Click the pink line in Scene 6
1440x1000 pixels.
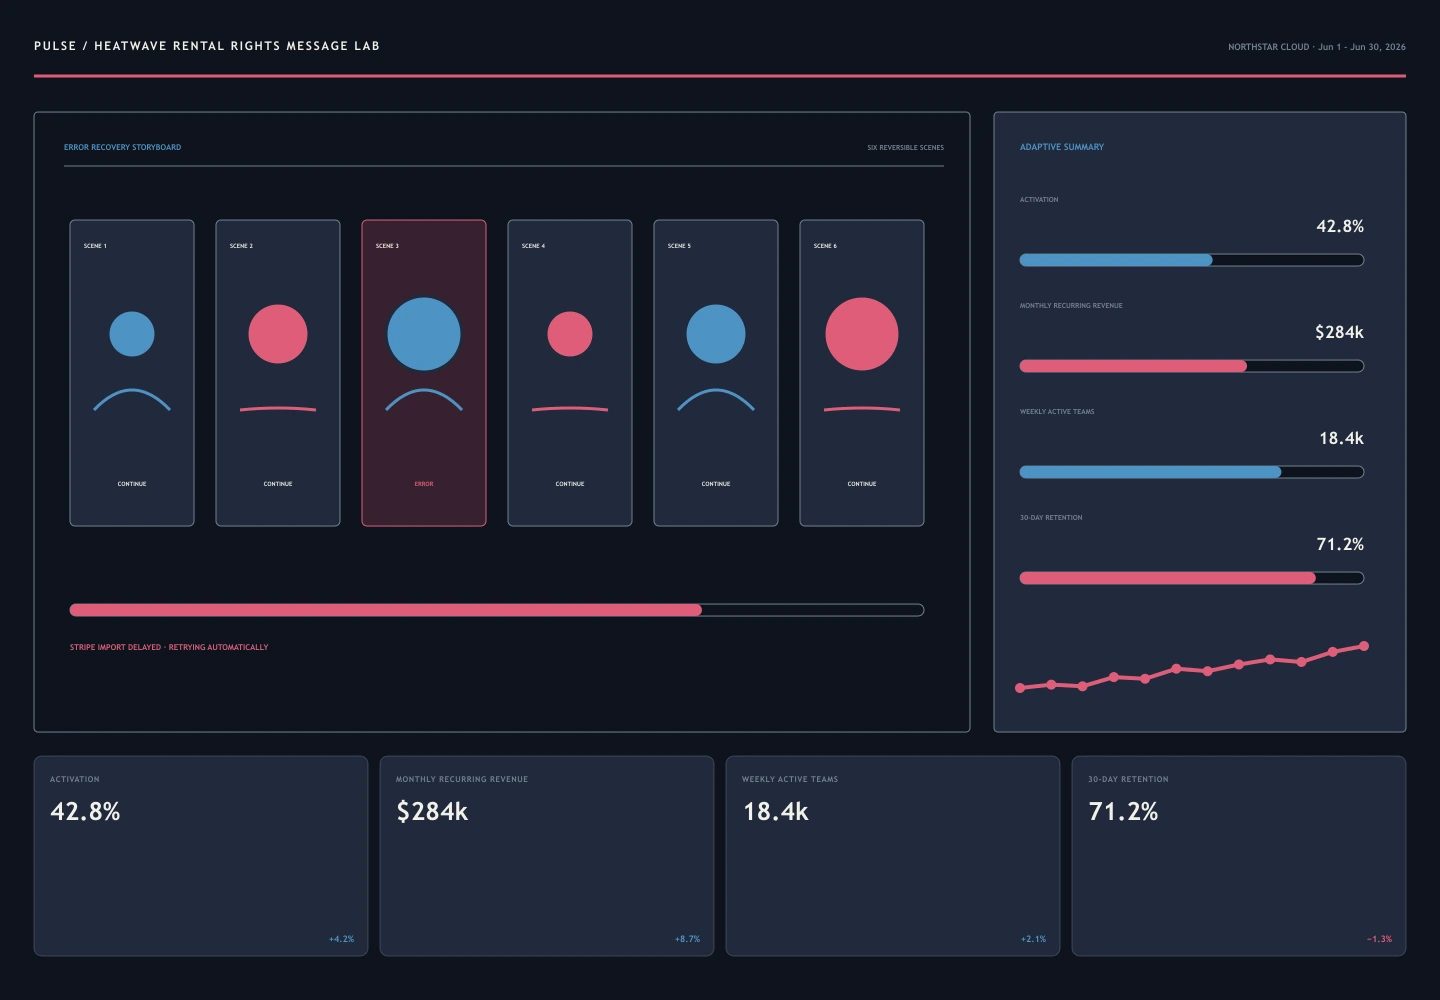point(862,409)
